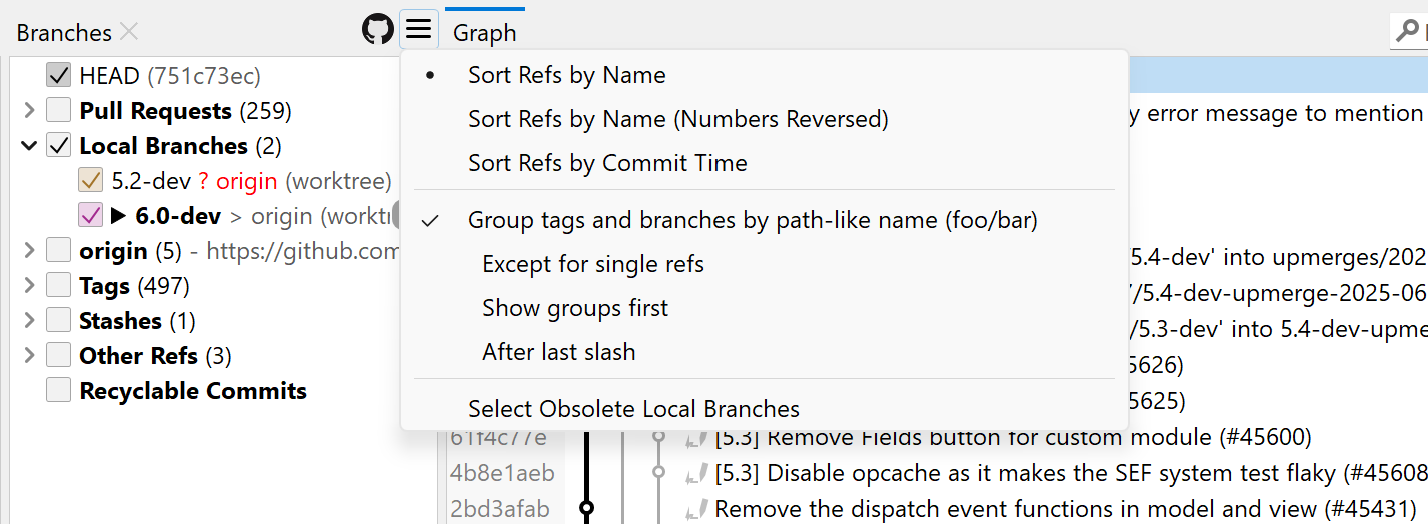This screenshot has width=1428, height=524.
Task: Toggle the HEAD checkbox
Action: (x=58, y=75)
